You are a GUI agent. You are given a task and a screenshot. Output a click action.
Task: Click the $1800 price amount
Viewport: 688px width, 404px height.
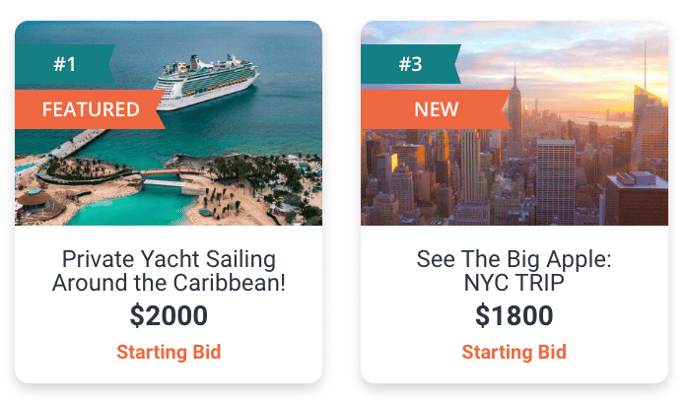tap(514, 317)
